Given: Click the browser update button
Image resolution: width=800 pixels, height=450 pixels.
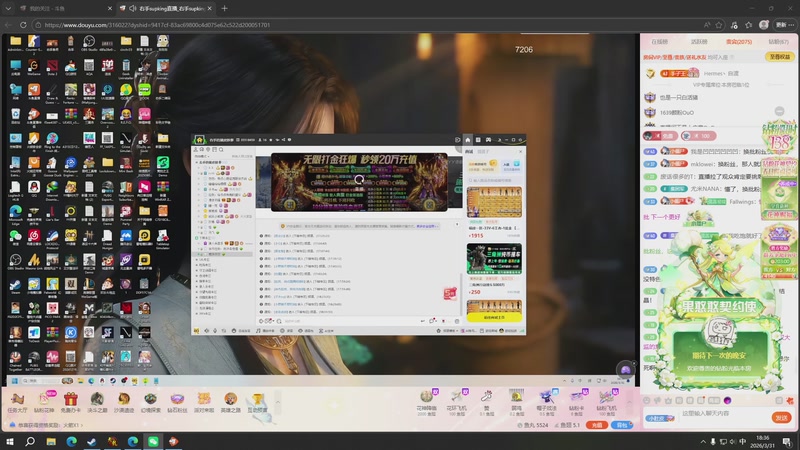Looking at the screenshot, I should [785, 24].
